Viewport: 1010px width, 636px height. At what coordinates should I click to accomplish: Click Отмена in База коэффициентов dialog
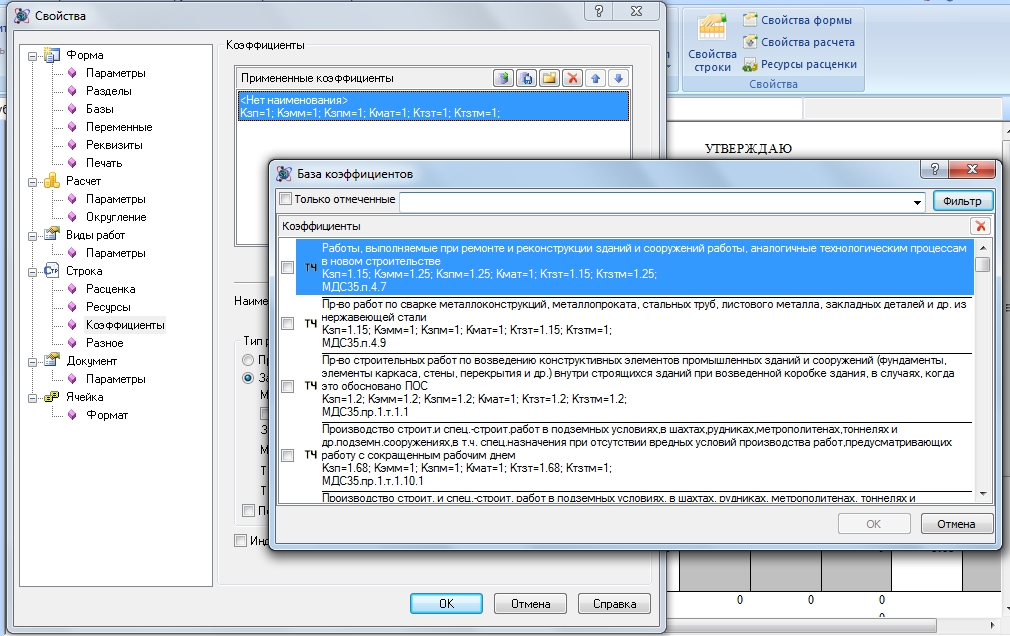click(x=956, y=524)
